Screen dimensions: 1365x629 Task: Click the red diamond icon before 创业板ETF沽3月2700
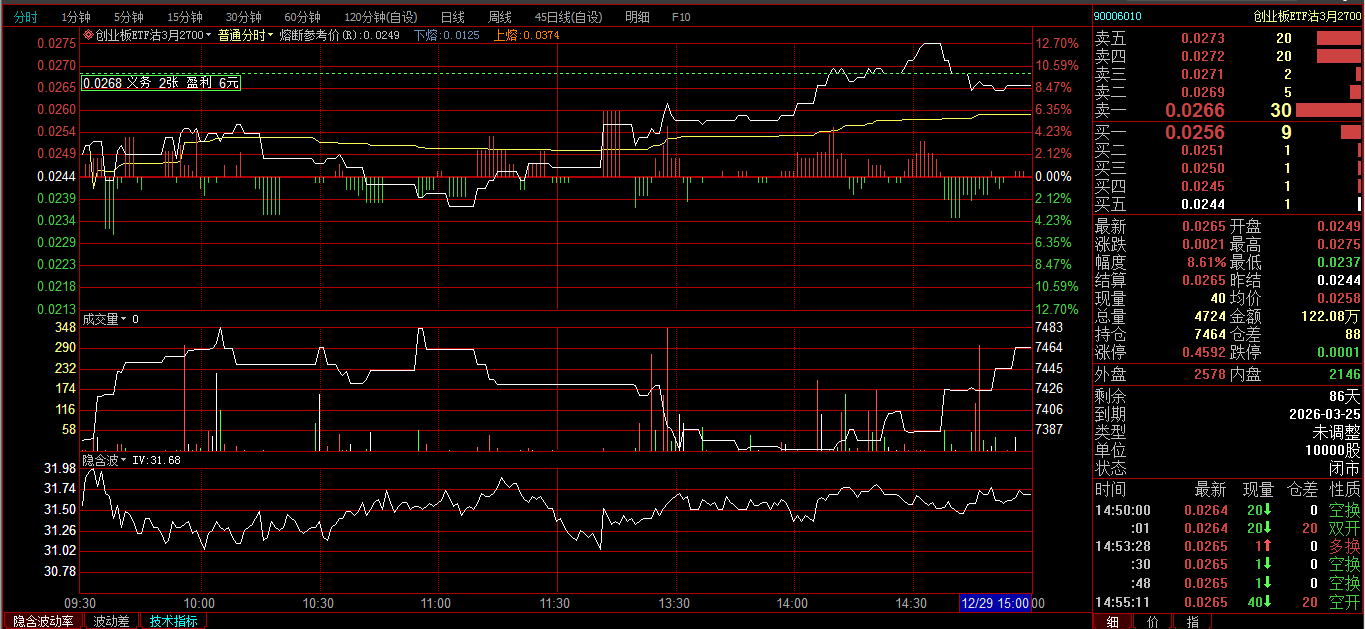(88, 35)
